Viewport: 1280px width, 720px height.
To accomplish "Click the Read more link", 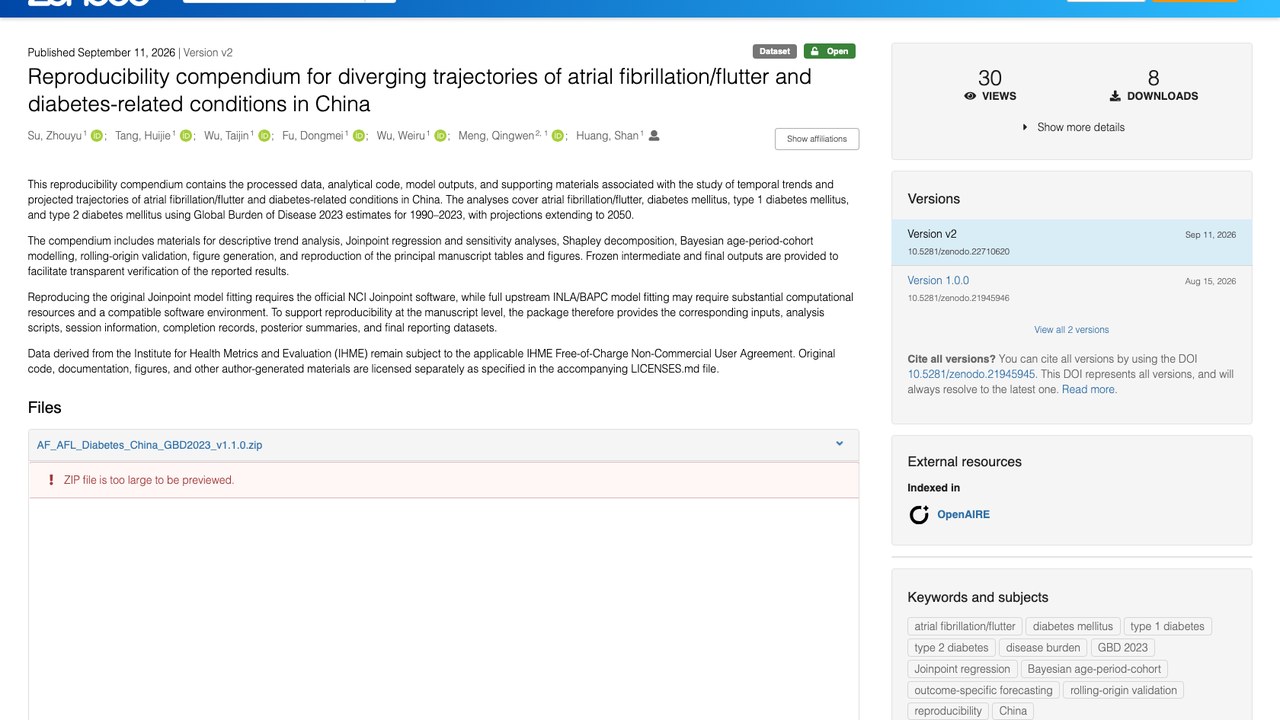I will click(x=1089, y=389).
